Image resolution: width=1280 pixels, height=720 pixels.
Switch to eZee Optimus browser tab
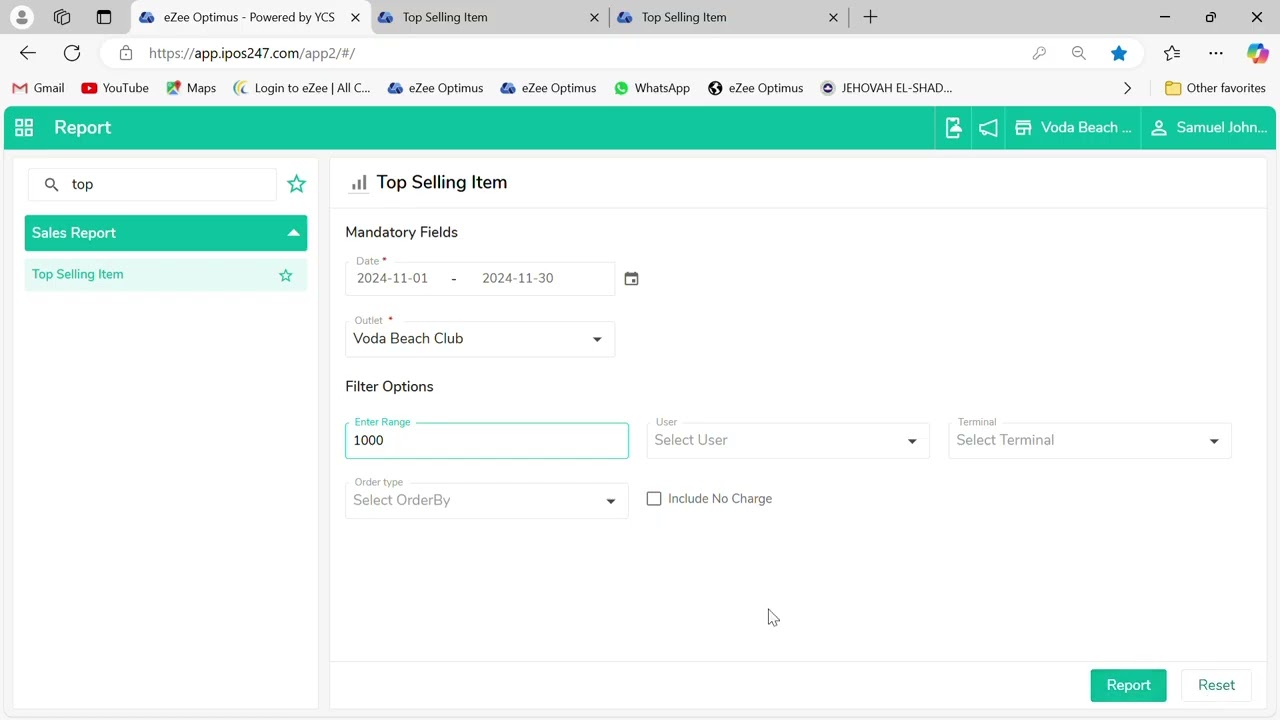tap(250, 17)
